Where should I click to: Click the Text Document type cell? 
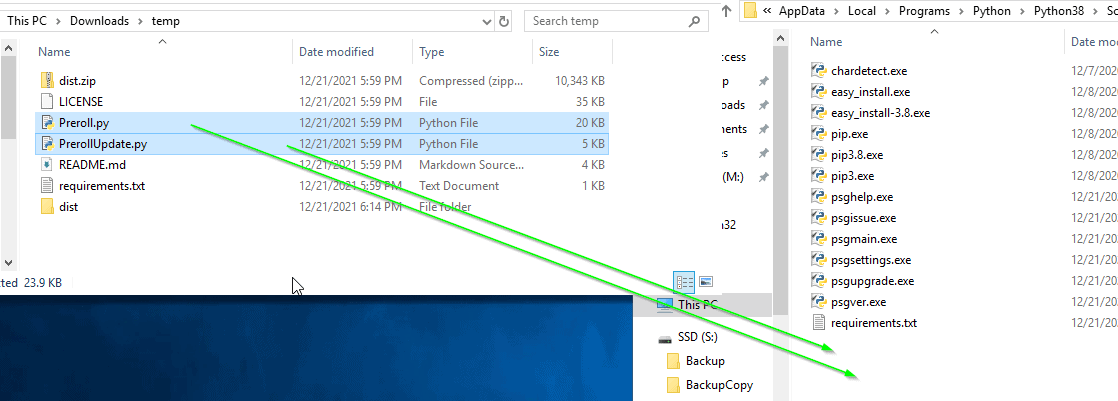459,186
